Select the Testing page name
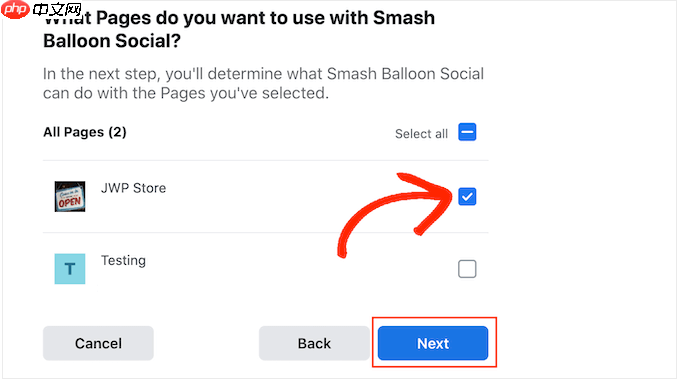The image size is (680, 380). 124,260
